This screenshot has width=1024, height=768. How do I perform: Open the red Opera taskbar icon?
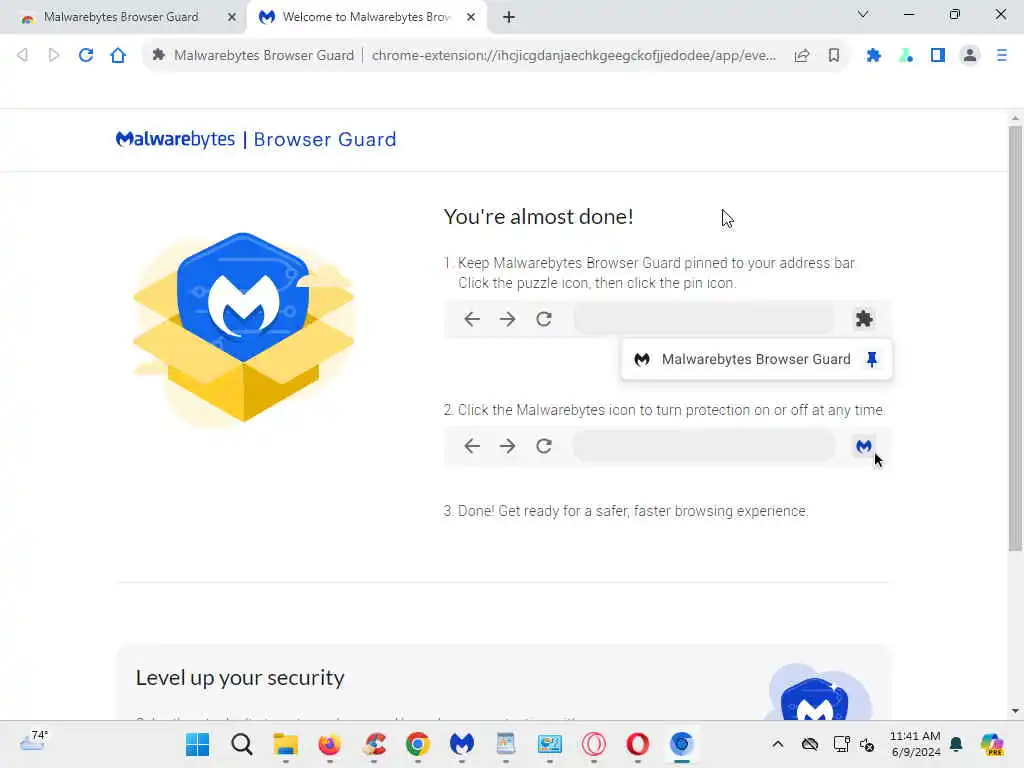point(637,744)
